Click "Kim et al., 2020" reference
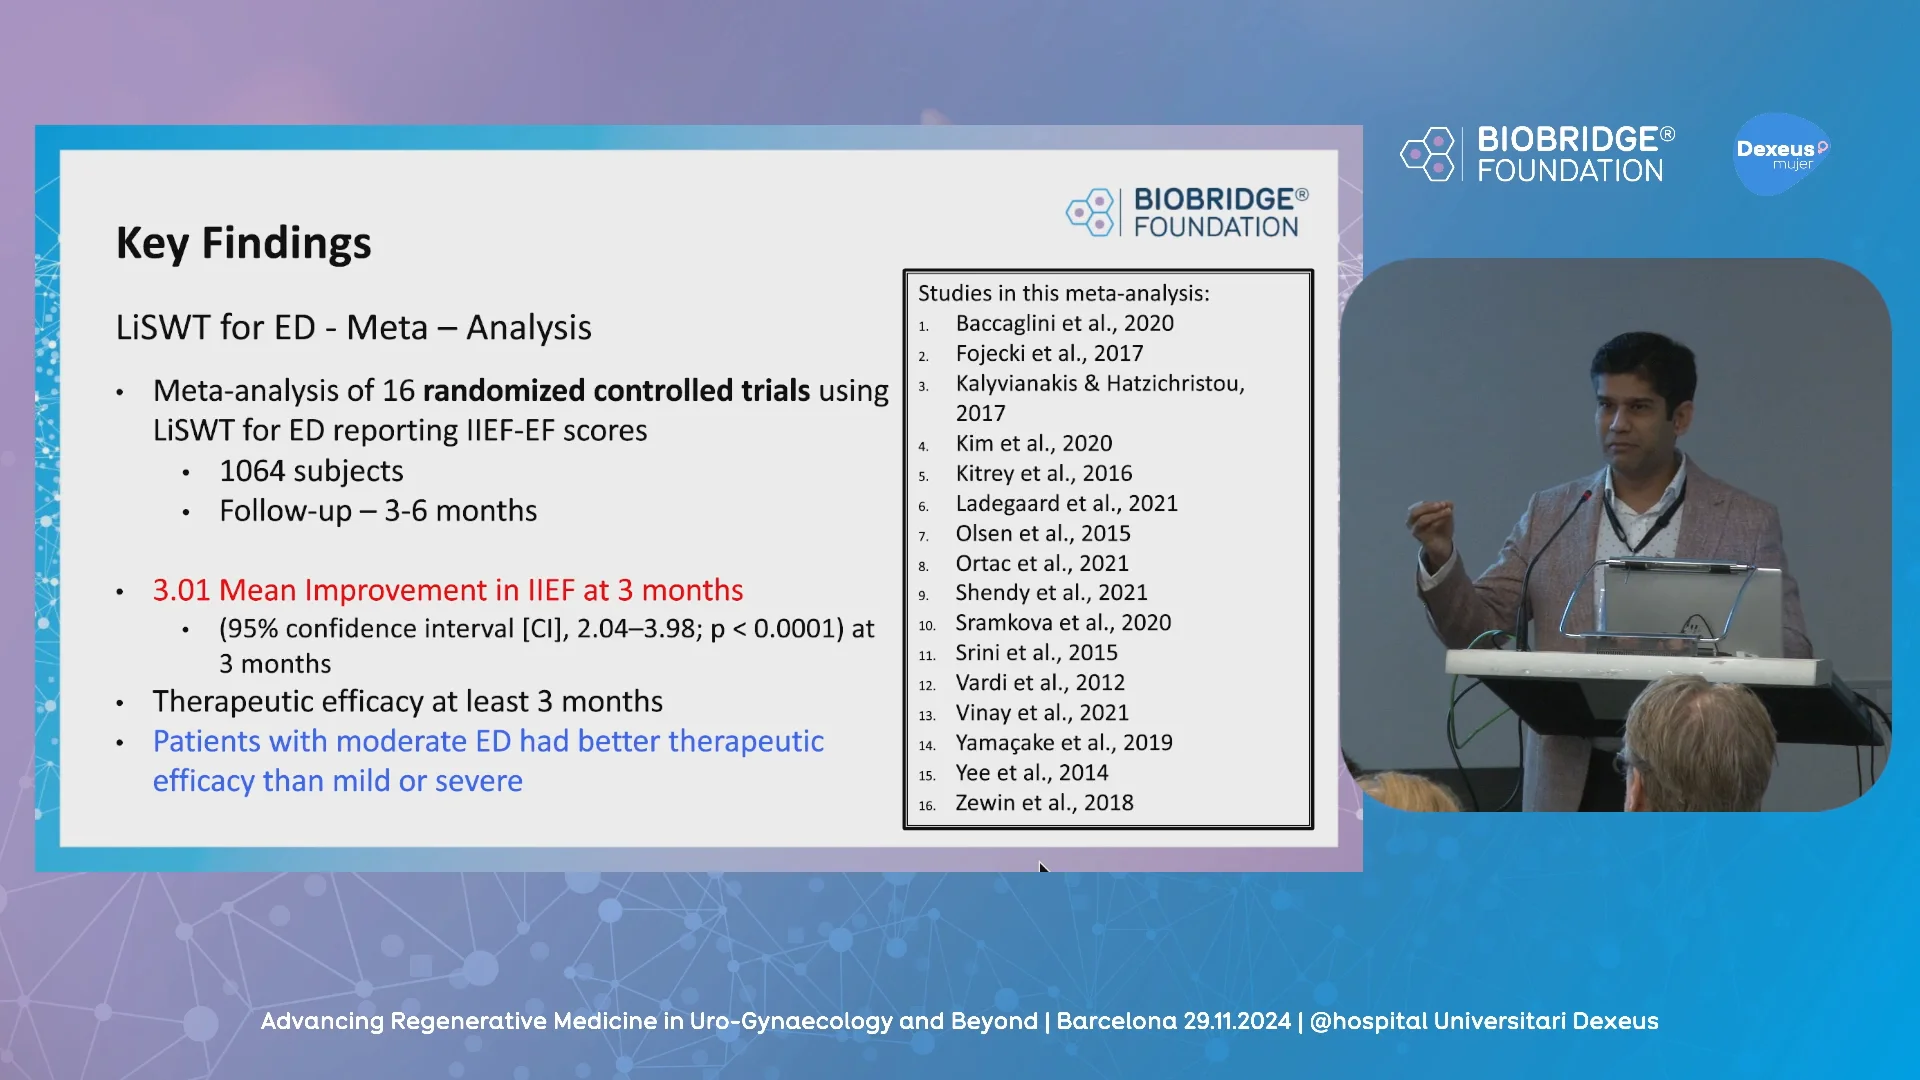Image resolution: width=1920 pixels, height=1080 pixels. 1033,443
